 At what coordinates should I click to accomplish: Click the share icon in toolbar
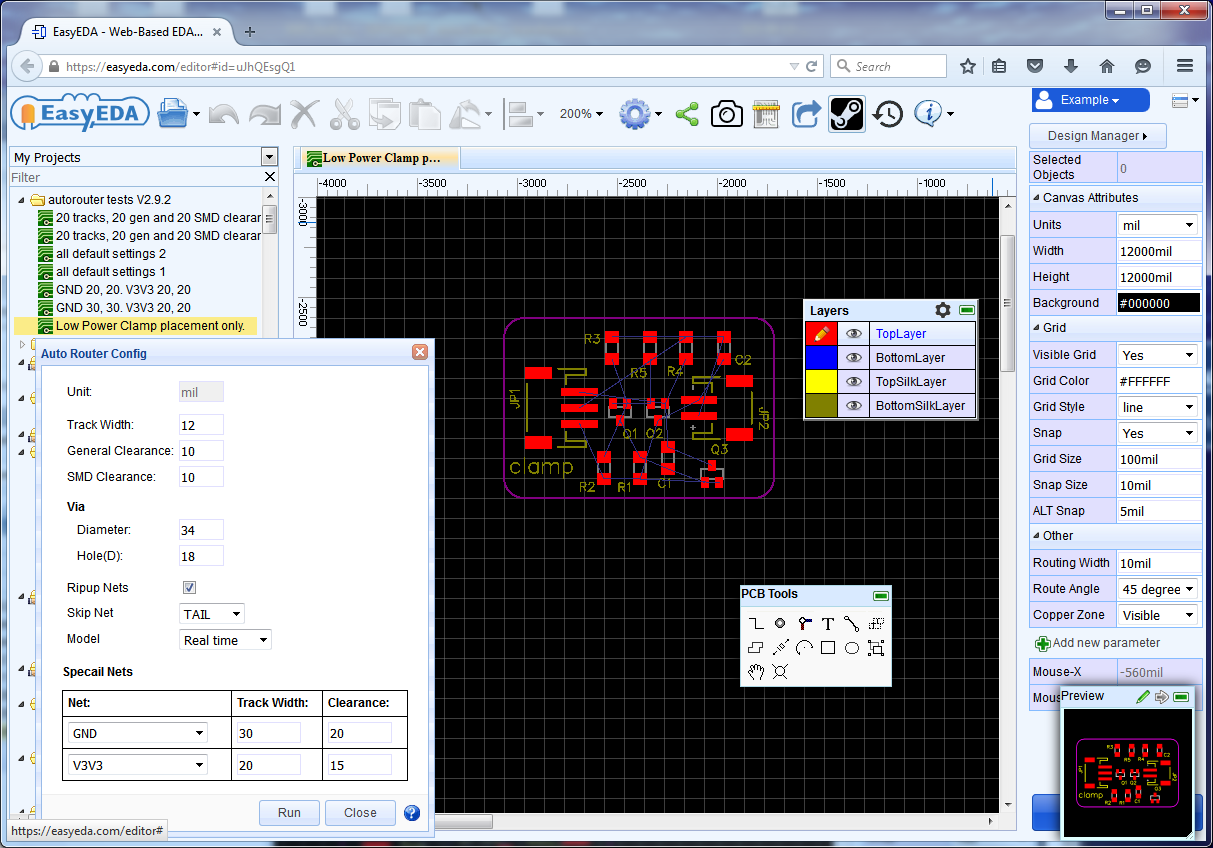[x=687, y=114]
